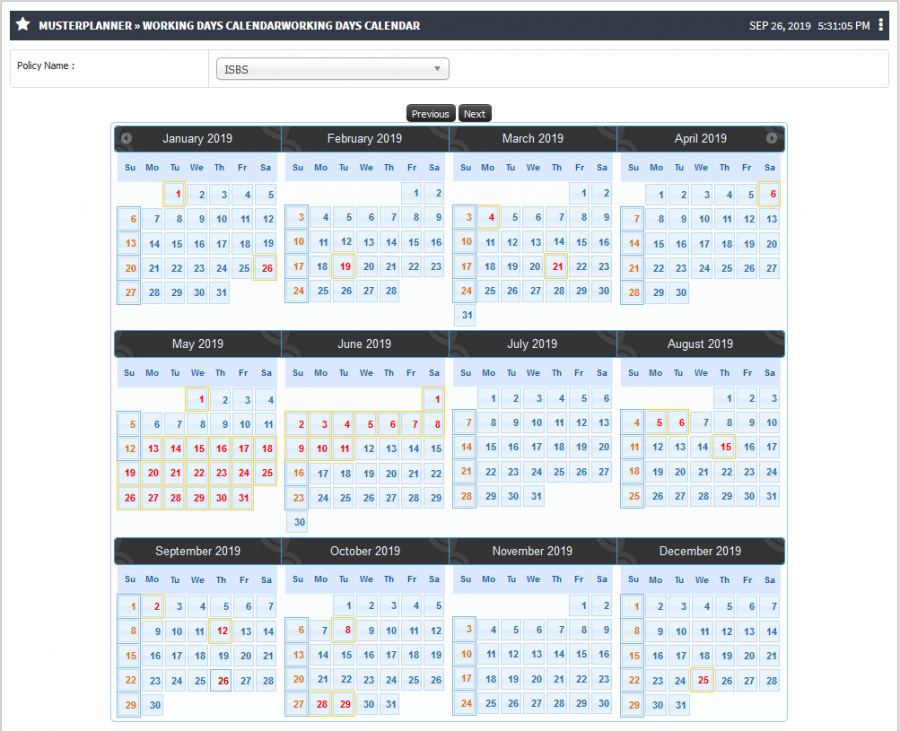This screenshot has width=900, height=731.
Task: Click the favorite star icon in header
Action: [x=23, y=25]
